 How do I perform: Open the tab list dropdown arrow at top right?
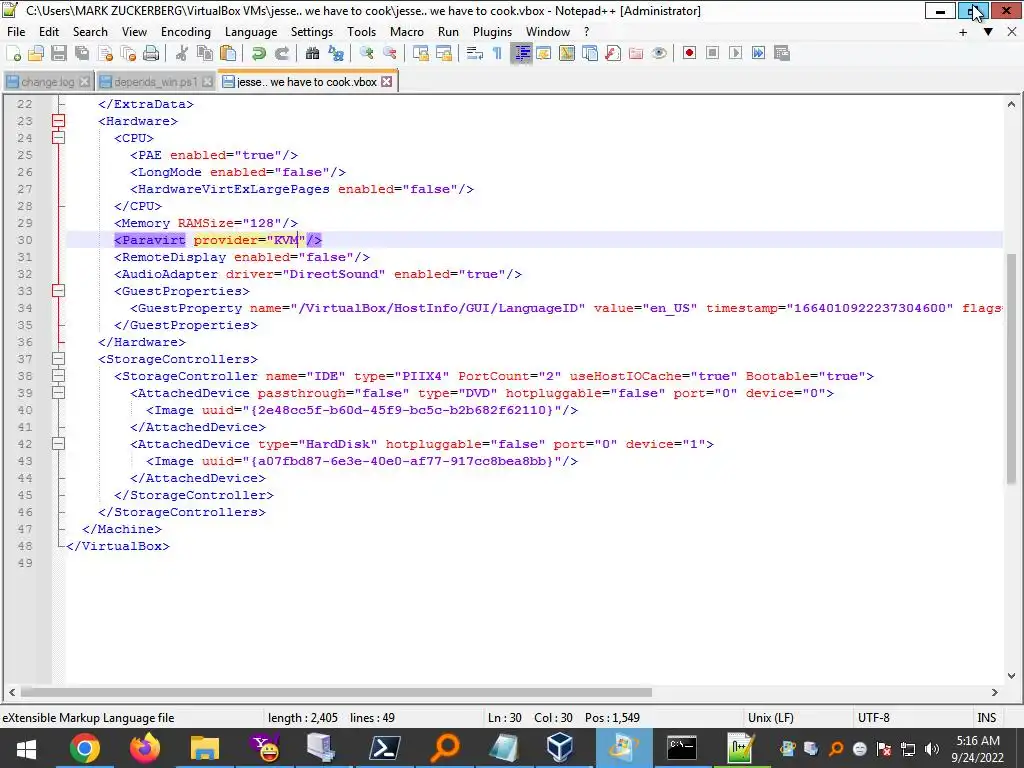[x=988, y=31]
